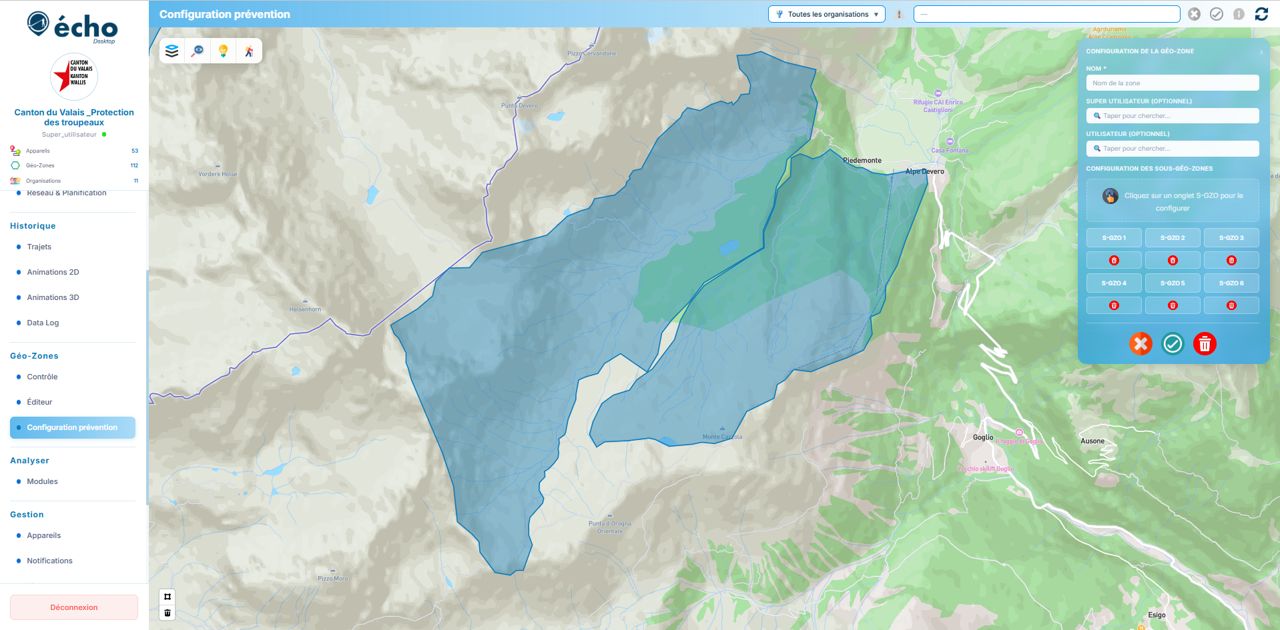Screen dimensions: 1280x630
Task: Open Géo-Zones Éditeur link
Action: point(40,402)
